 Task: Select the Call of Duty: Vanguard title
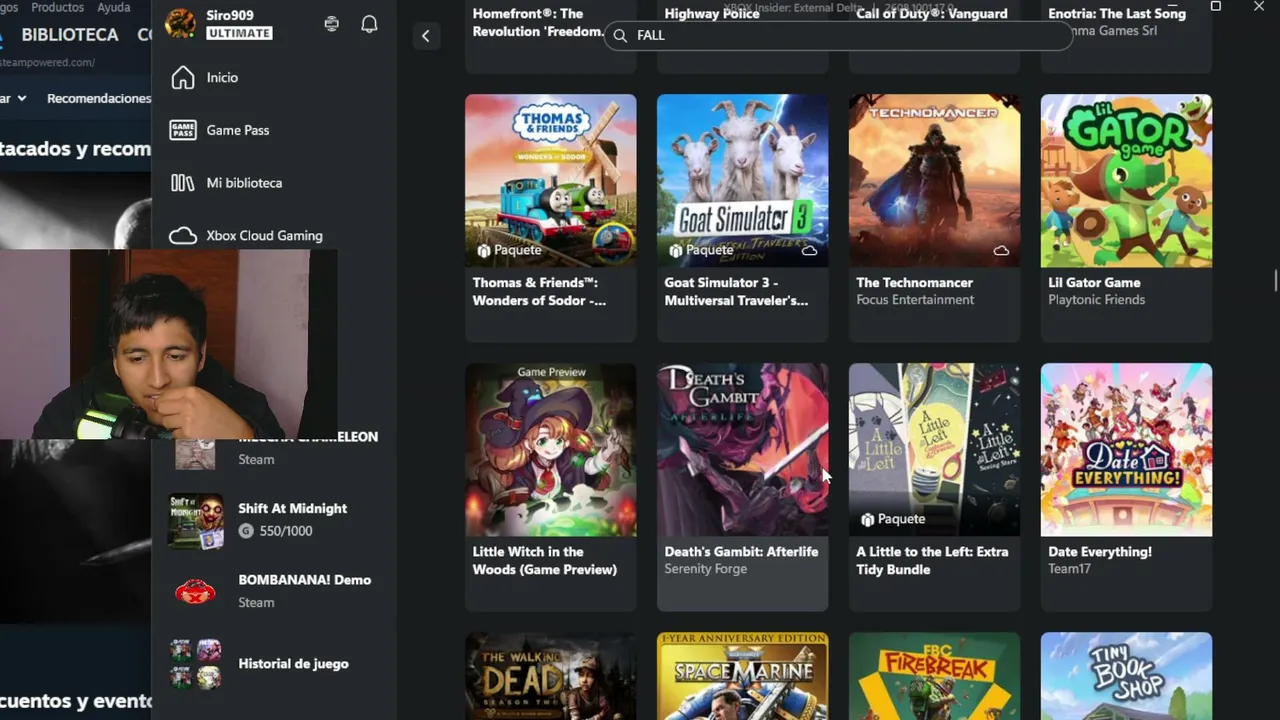(930, 13)
